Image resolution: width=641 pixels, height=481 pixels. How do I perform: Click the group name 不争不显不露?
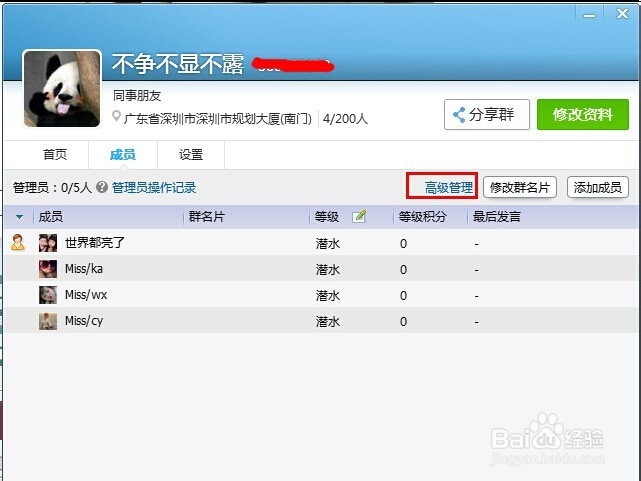tap(177, 64)
